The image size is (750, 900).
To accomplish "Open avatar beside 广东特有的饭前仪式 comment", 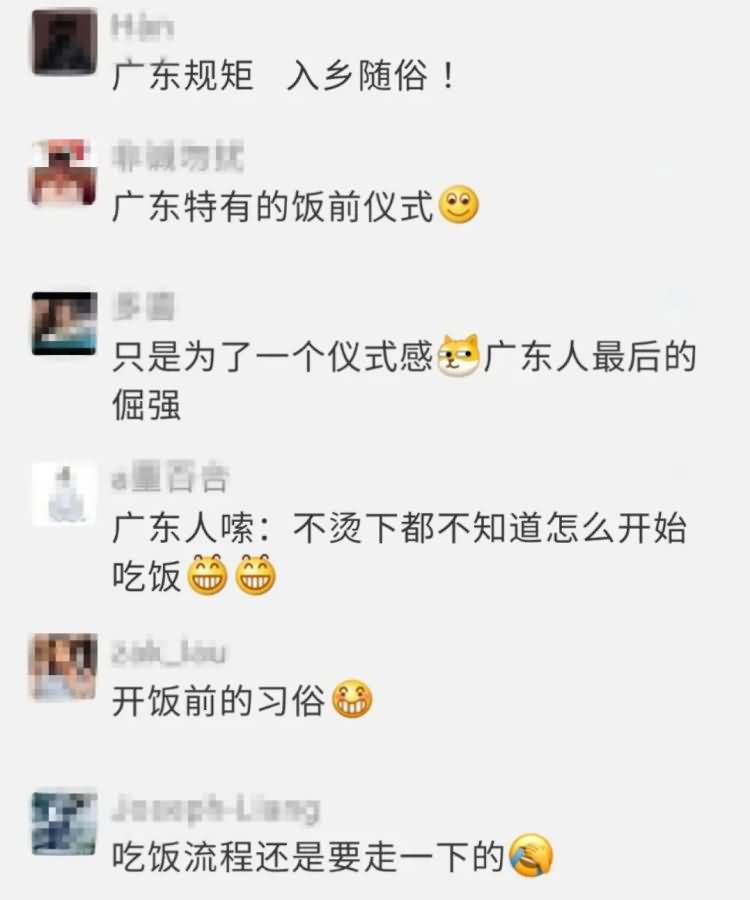I will [x=64, y=172].
